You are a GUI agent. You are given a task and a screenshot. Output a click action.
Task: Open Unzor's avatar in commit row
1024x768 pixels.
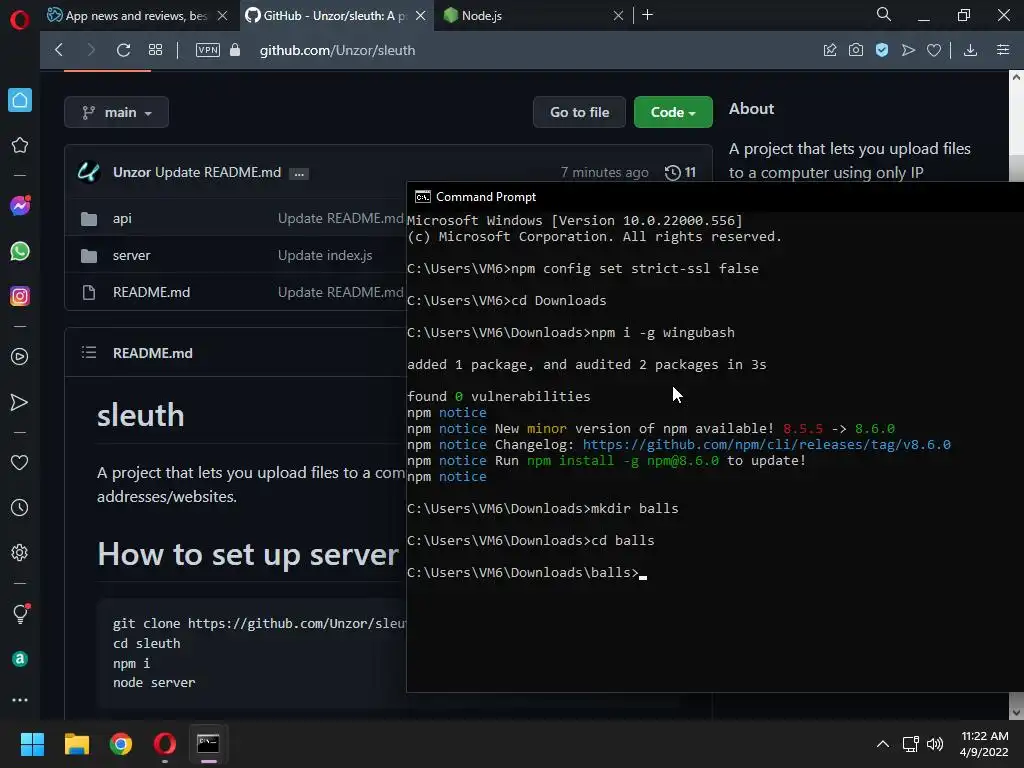(89, 172)
